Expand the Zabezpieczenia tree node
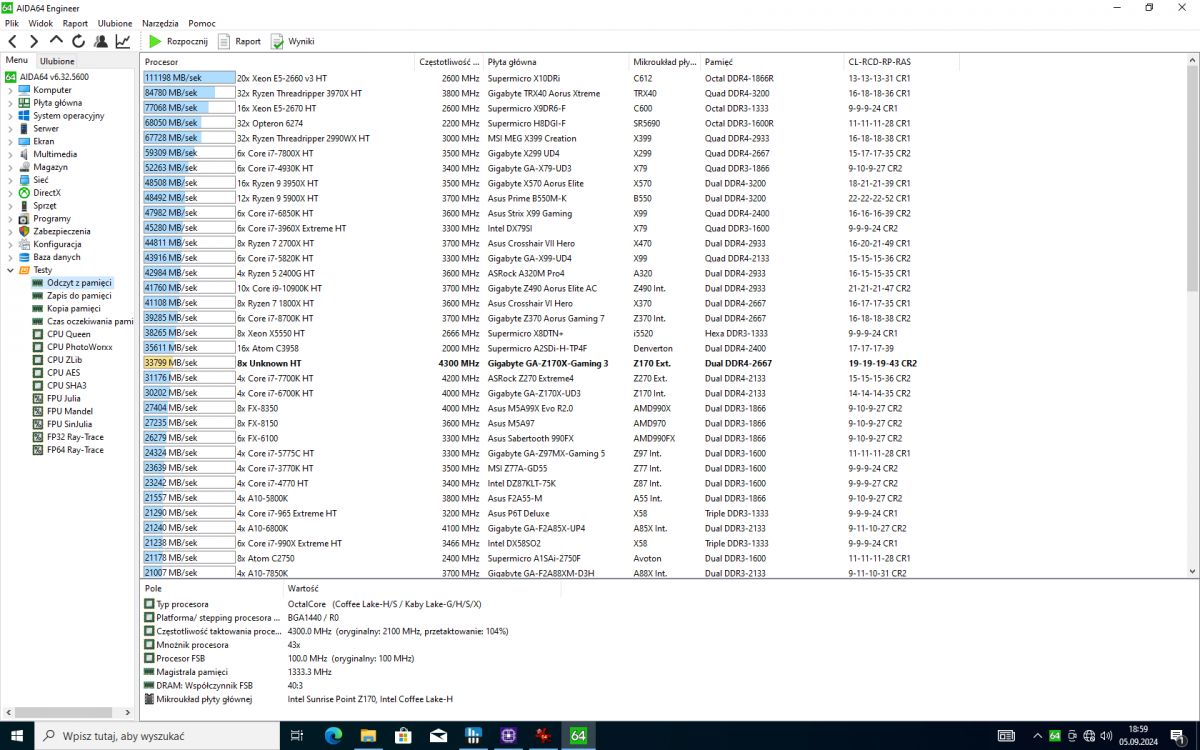 pyautogui.click(x=11, y=231)
